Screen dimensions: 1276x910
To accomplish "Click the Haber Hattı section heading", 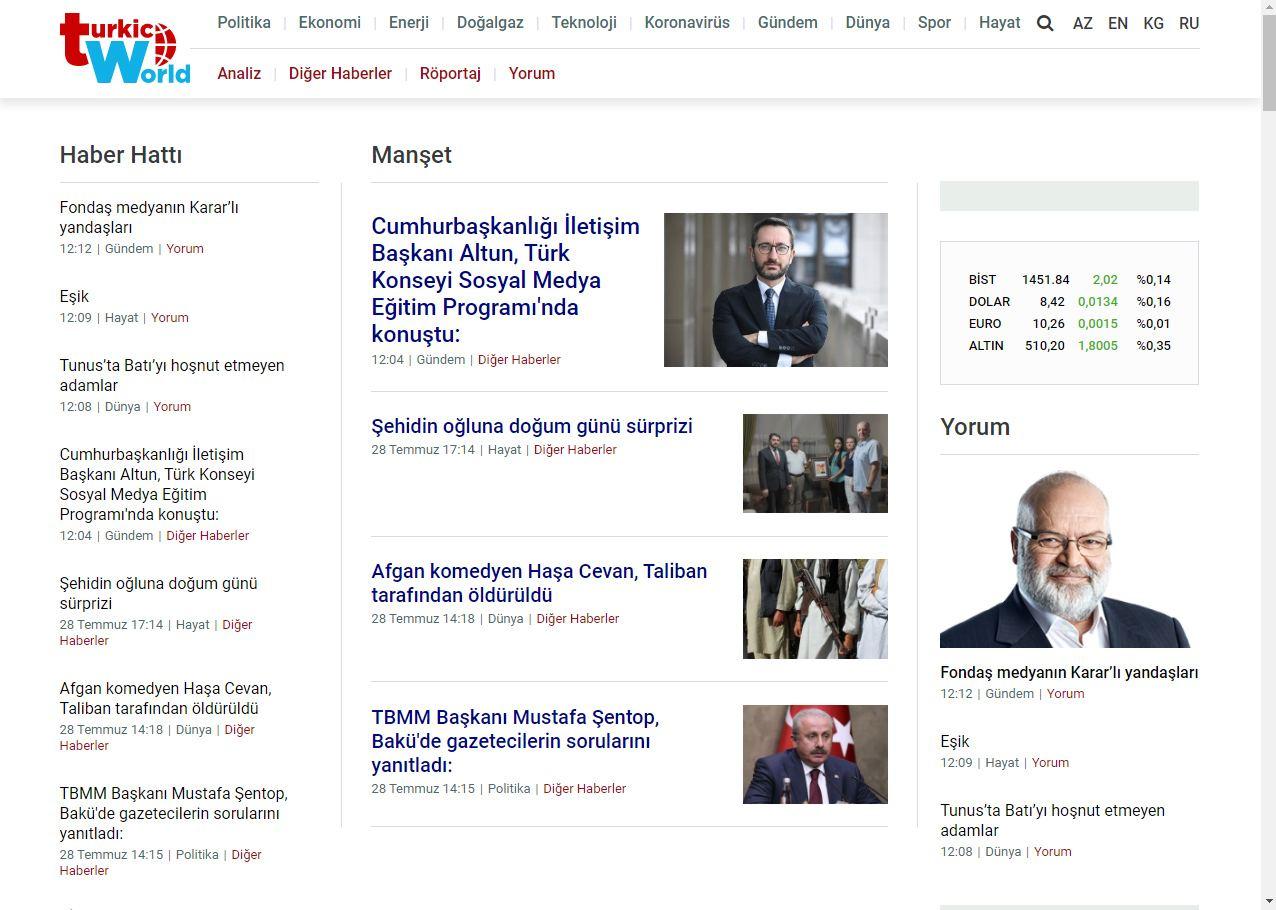I will click(121, 155).
